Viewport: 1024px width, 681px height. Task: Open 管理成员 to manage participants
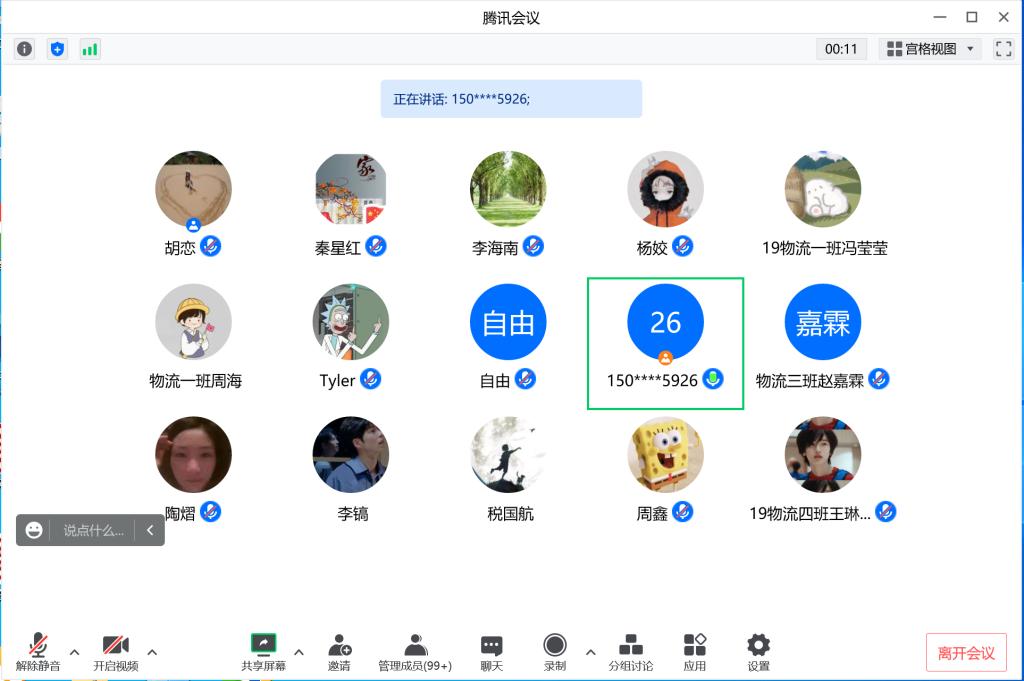(x=415, y=650)
